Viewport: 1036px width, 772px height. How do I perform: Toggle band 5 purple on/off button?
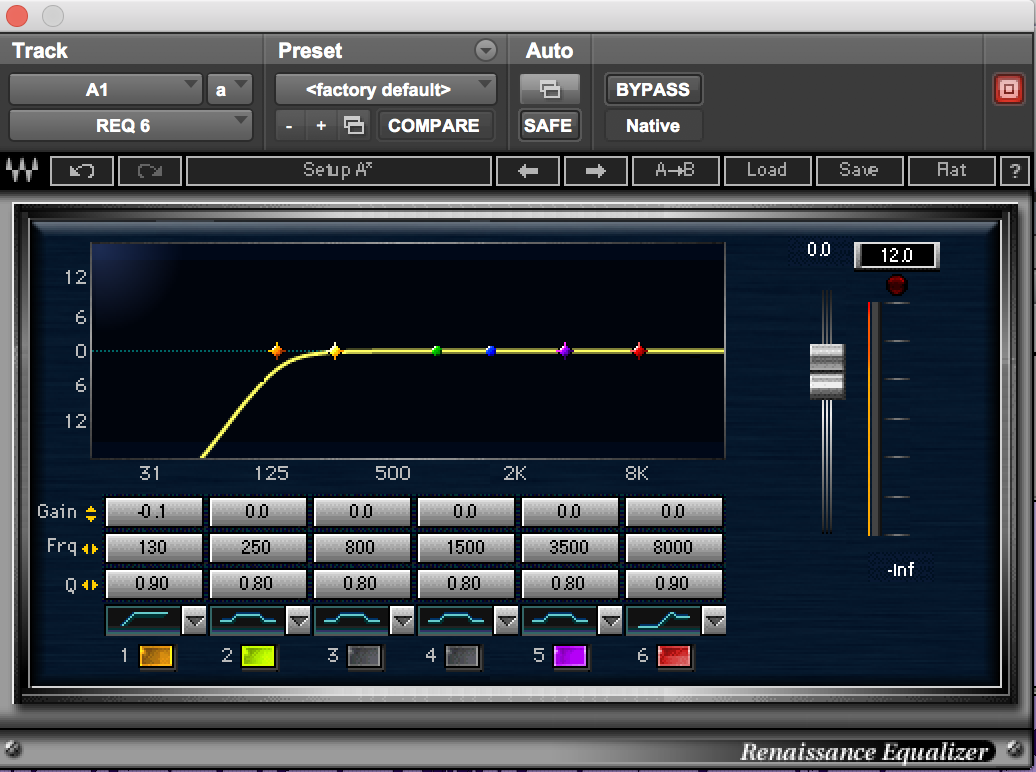(570, 656)
